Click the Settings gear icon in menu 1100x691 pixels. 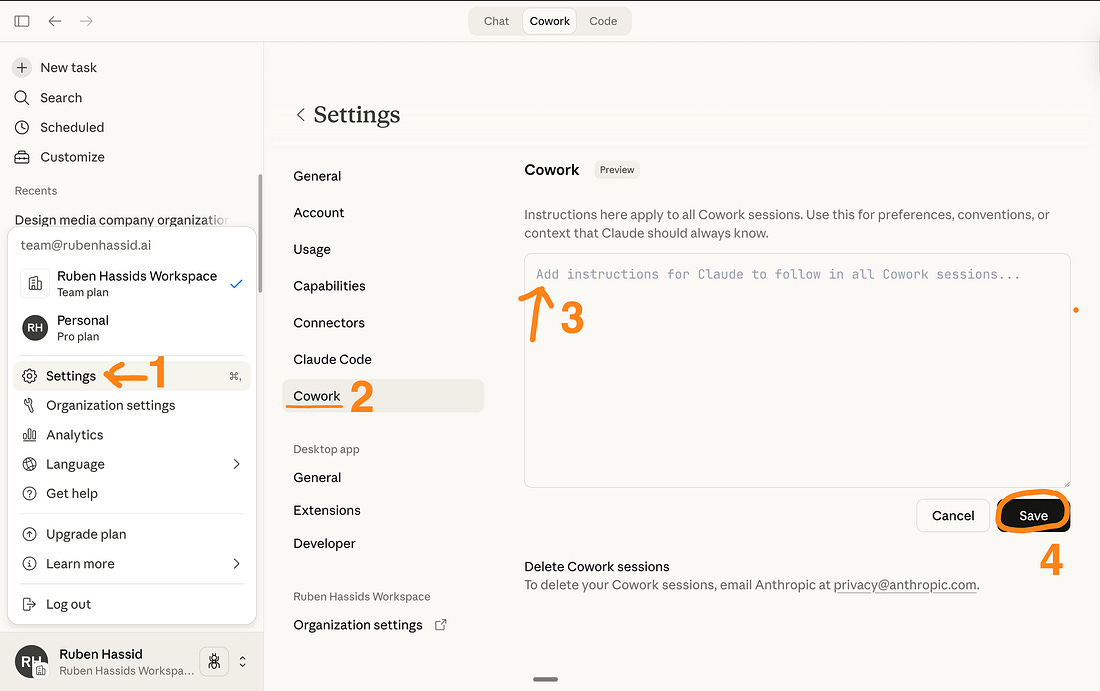pos(29,376)
